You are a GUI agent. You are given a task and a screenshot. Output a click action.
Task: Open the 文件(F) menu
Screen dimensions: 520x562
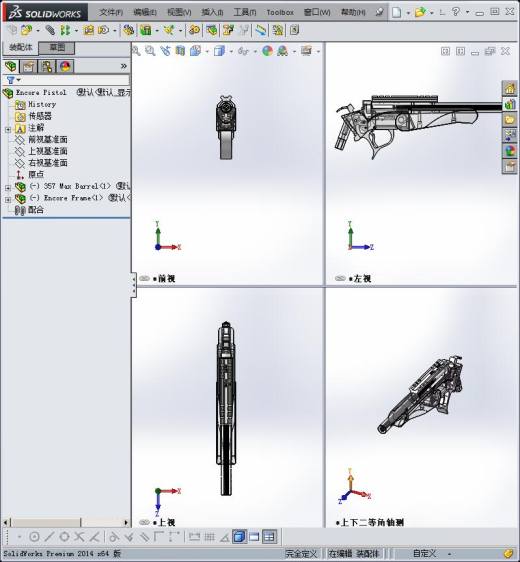pos(111,12)
